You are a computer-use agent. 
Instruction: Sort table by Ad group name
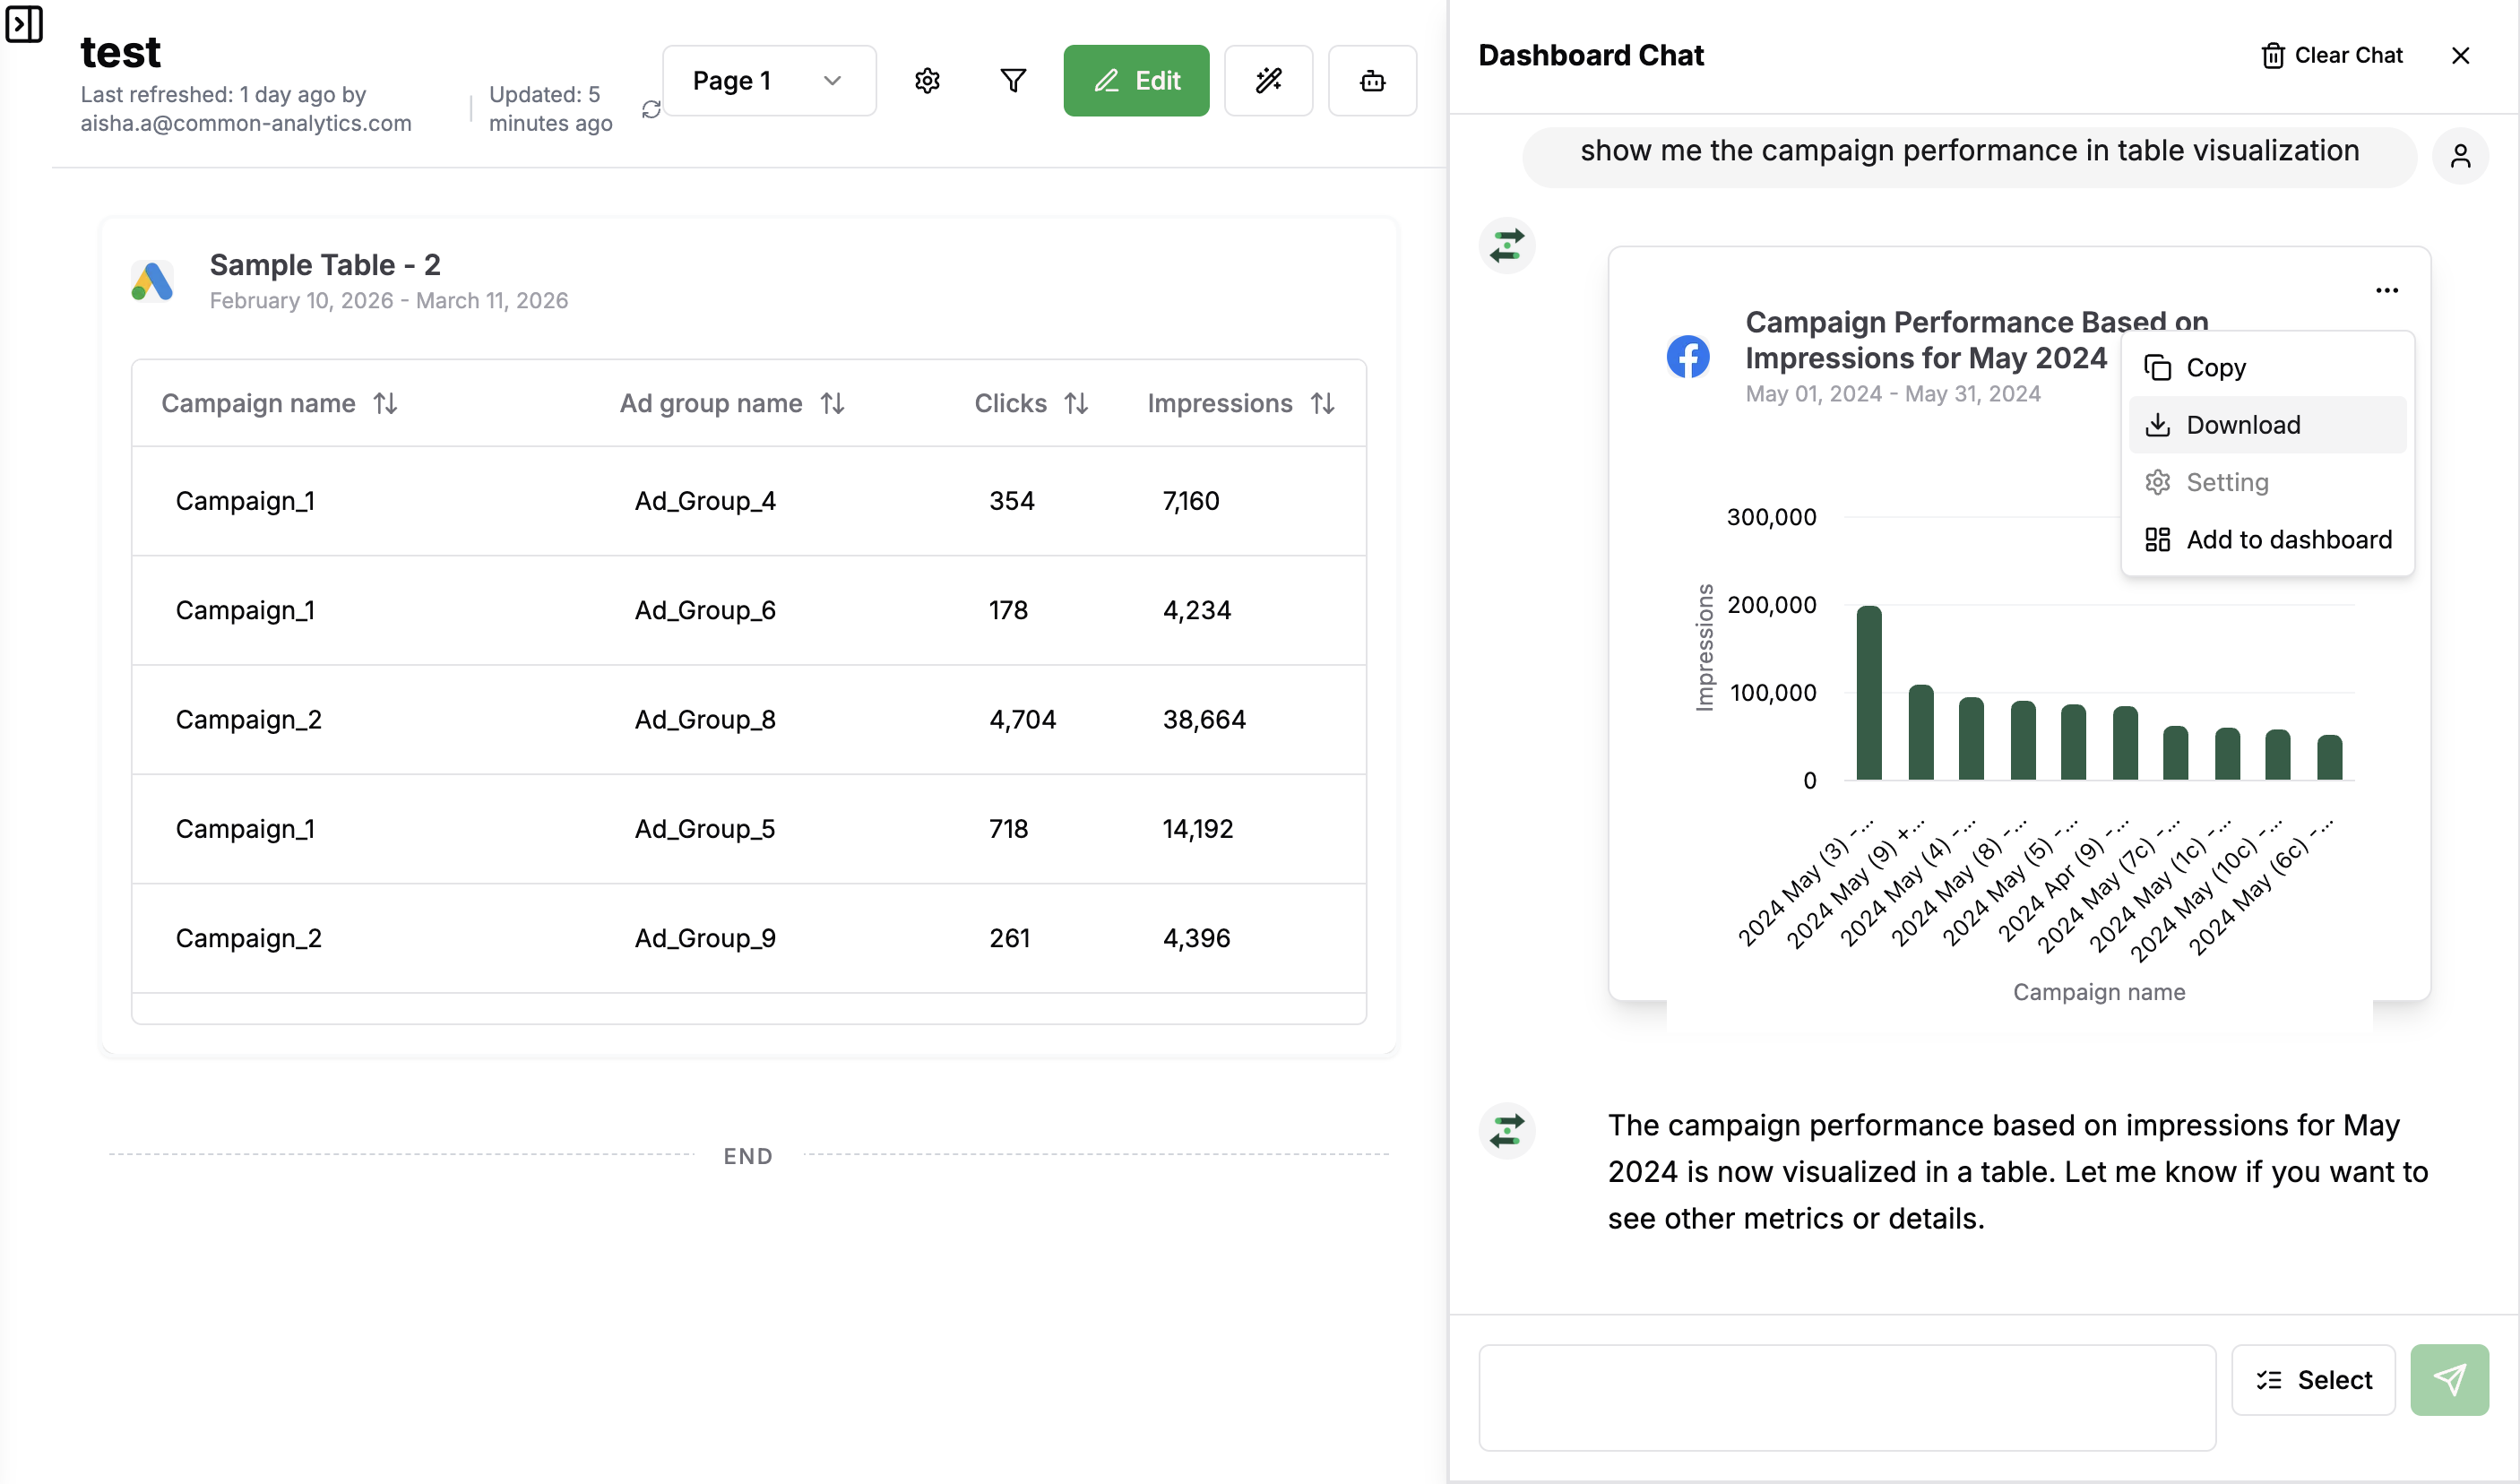click(832, 403)
